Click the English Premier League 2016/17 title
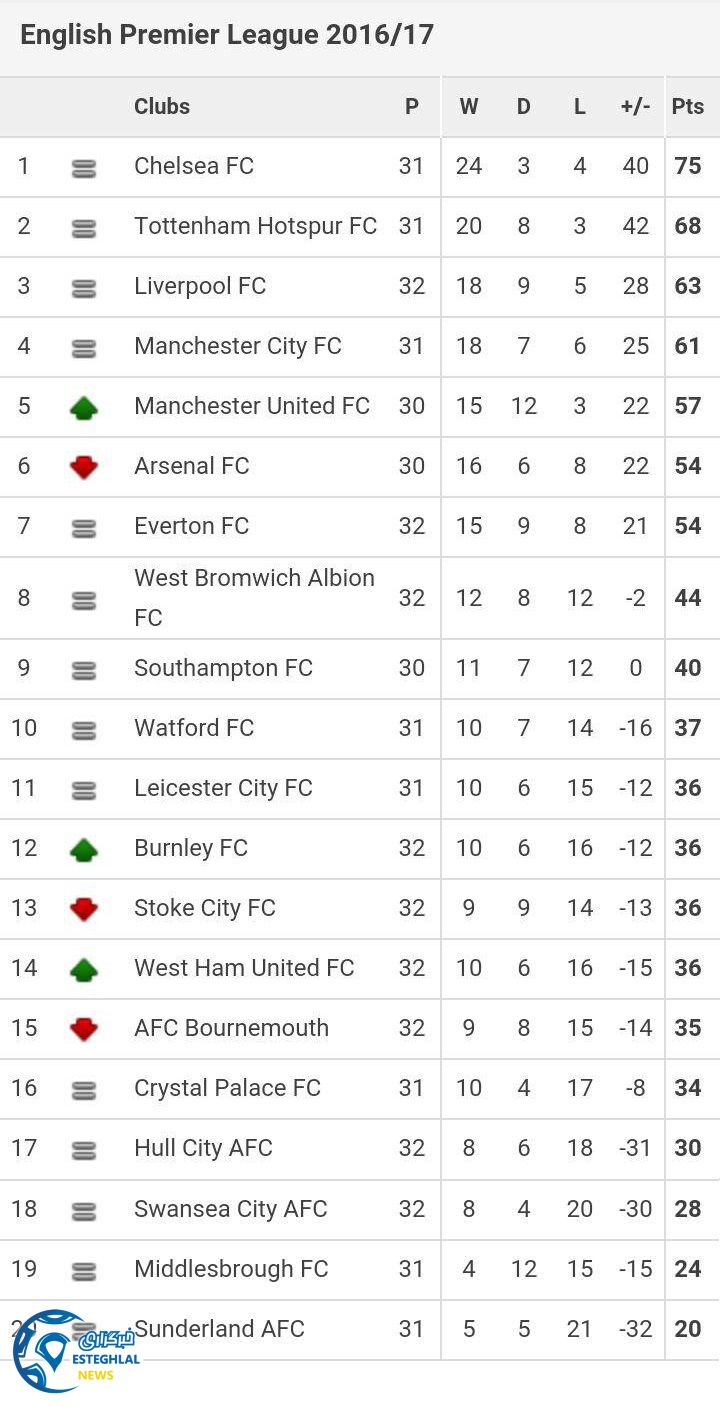 (x=227, y=35)
